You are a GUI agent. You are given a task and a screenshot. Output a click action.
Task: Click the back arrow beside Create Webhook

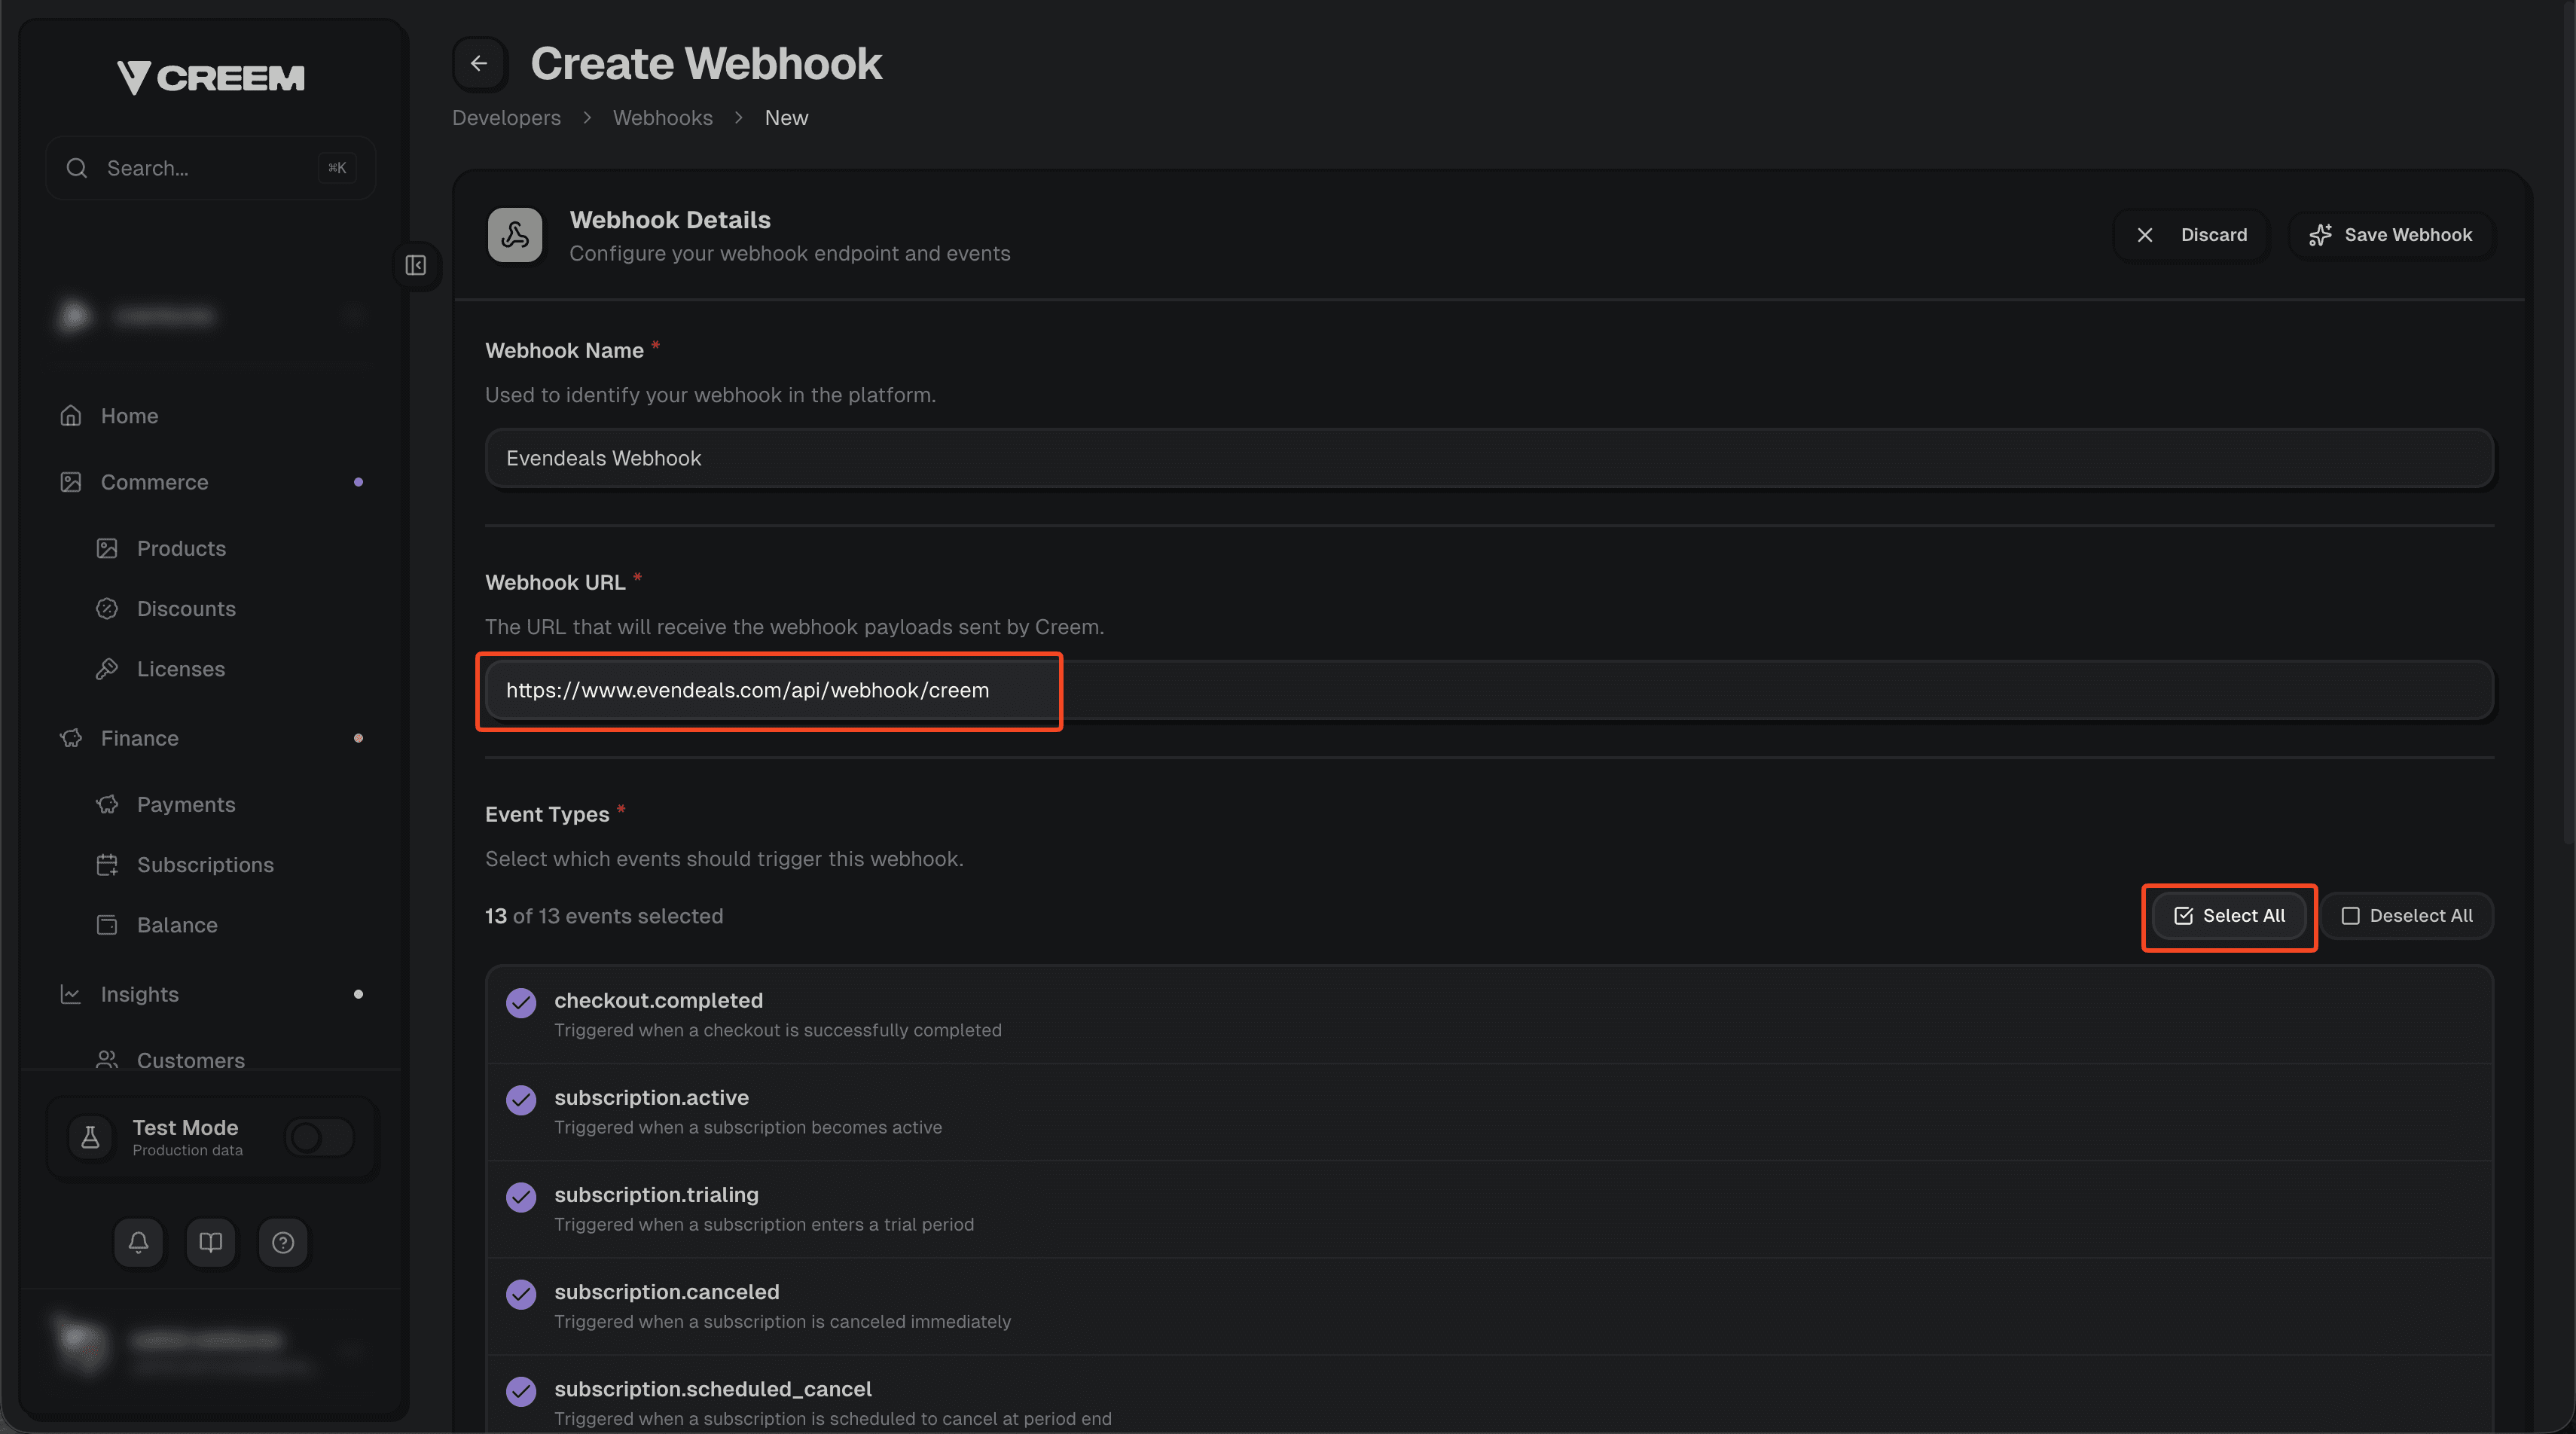click(479, 63)
